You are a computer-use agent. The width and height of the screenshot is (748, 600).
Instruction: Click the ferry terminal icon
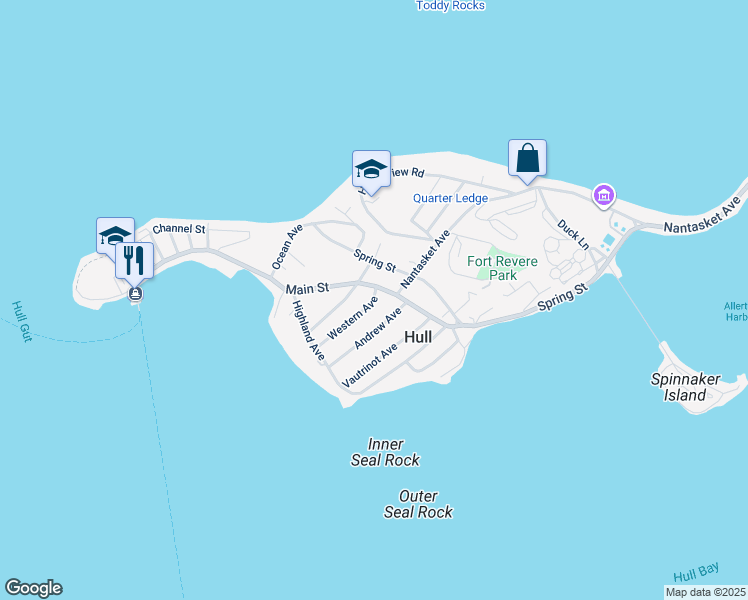135,294
